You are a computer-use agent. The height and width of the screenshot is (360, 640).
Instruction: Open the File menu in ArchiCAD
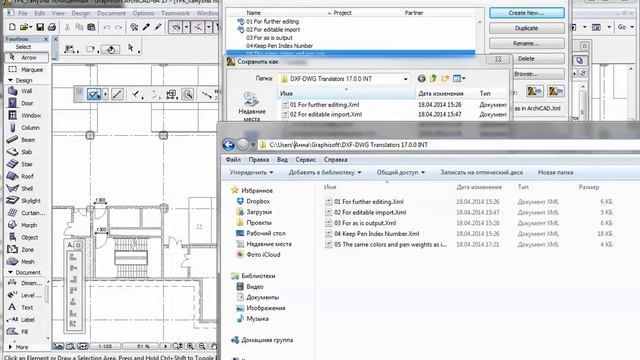(x=23, y=13)
